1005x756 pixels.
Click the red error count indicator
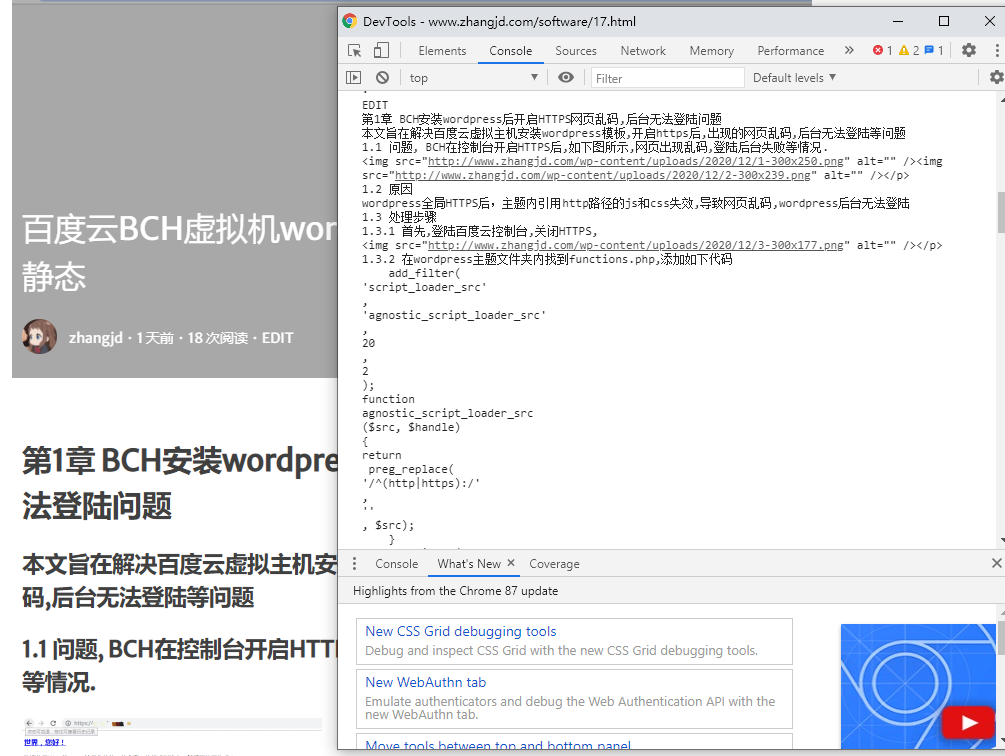pyautogui.click(x=883, y=51)
